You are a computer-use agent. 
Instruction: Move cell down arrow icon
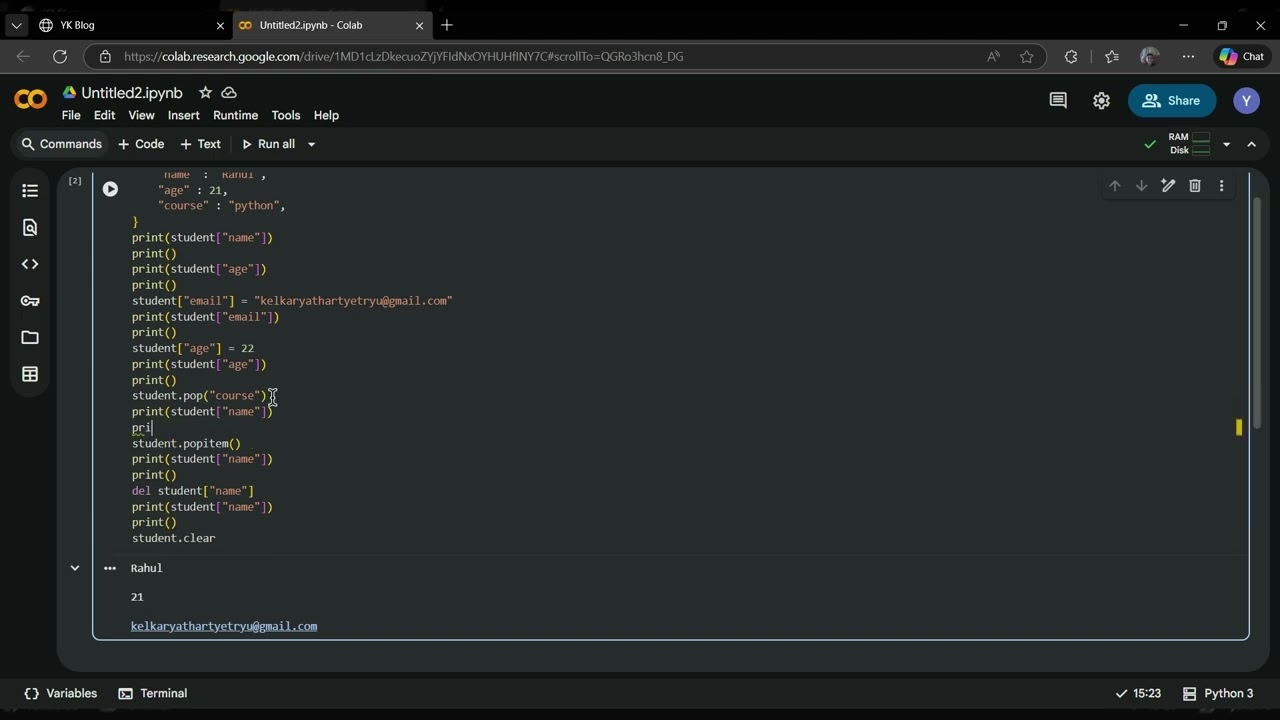click(x=1141, y=186)
